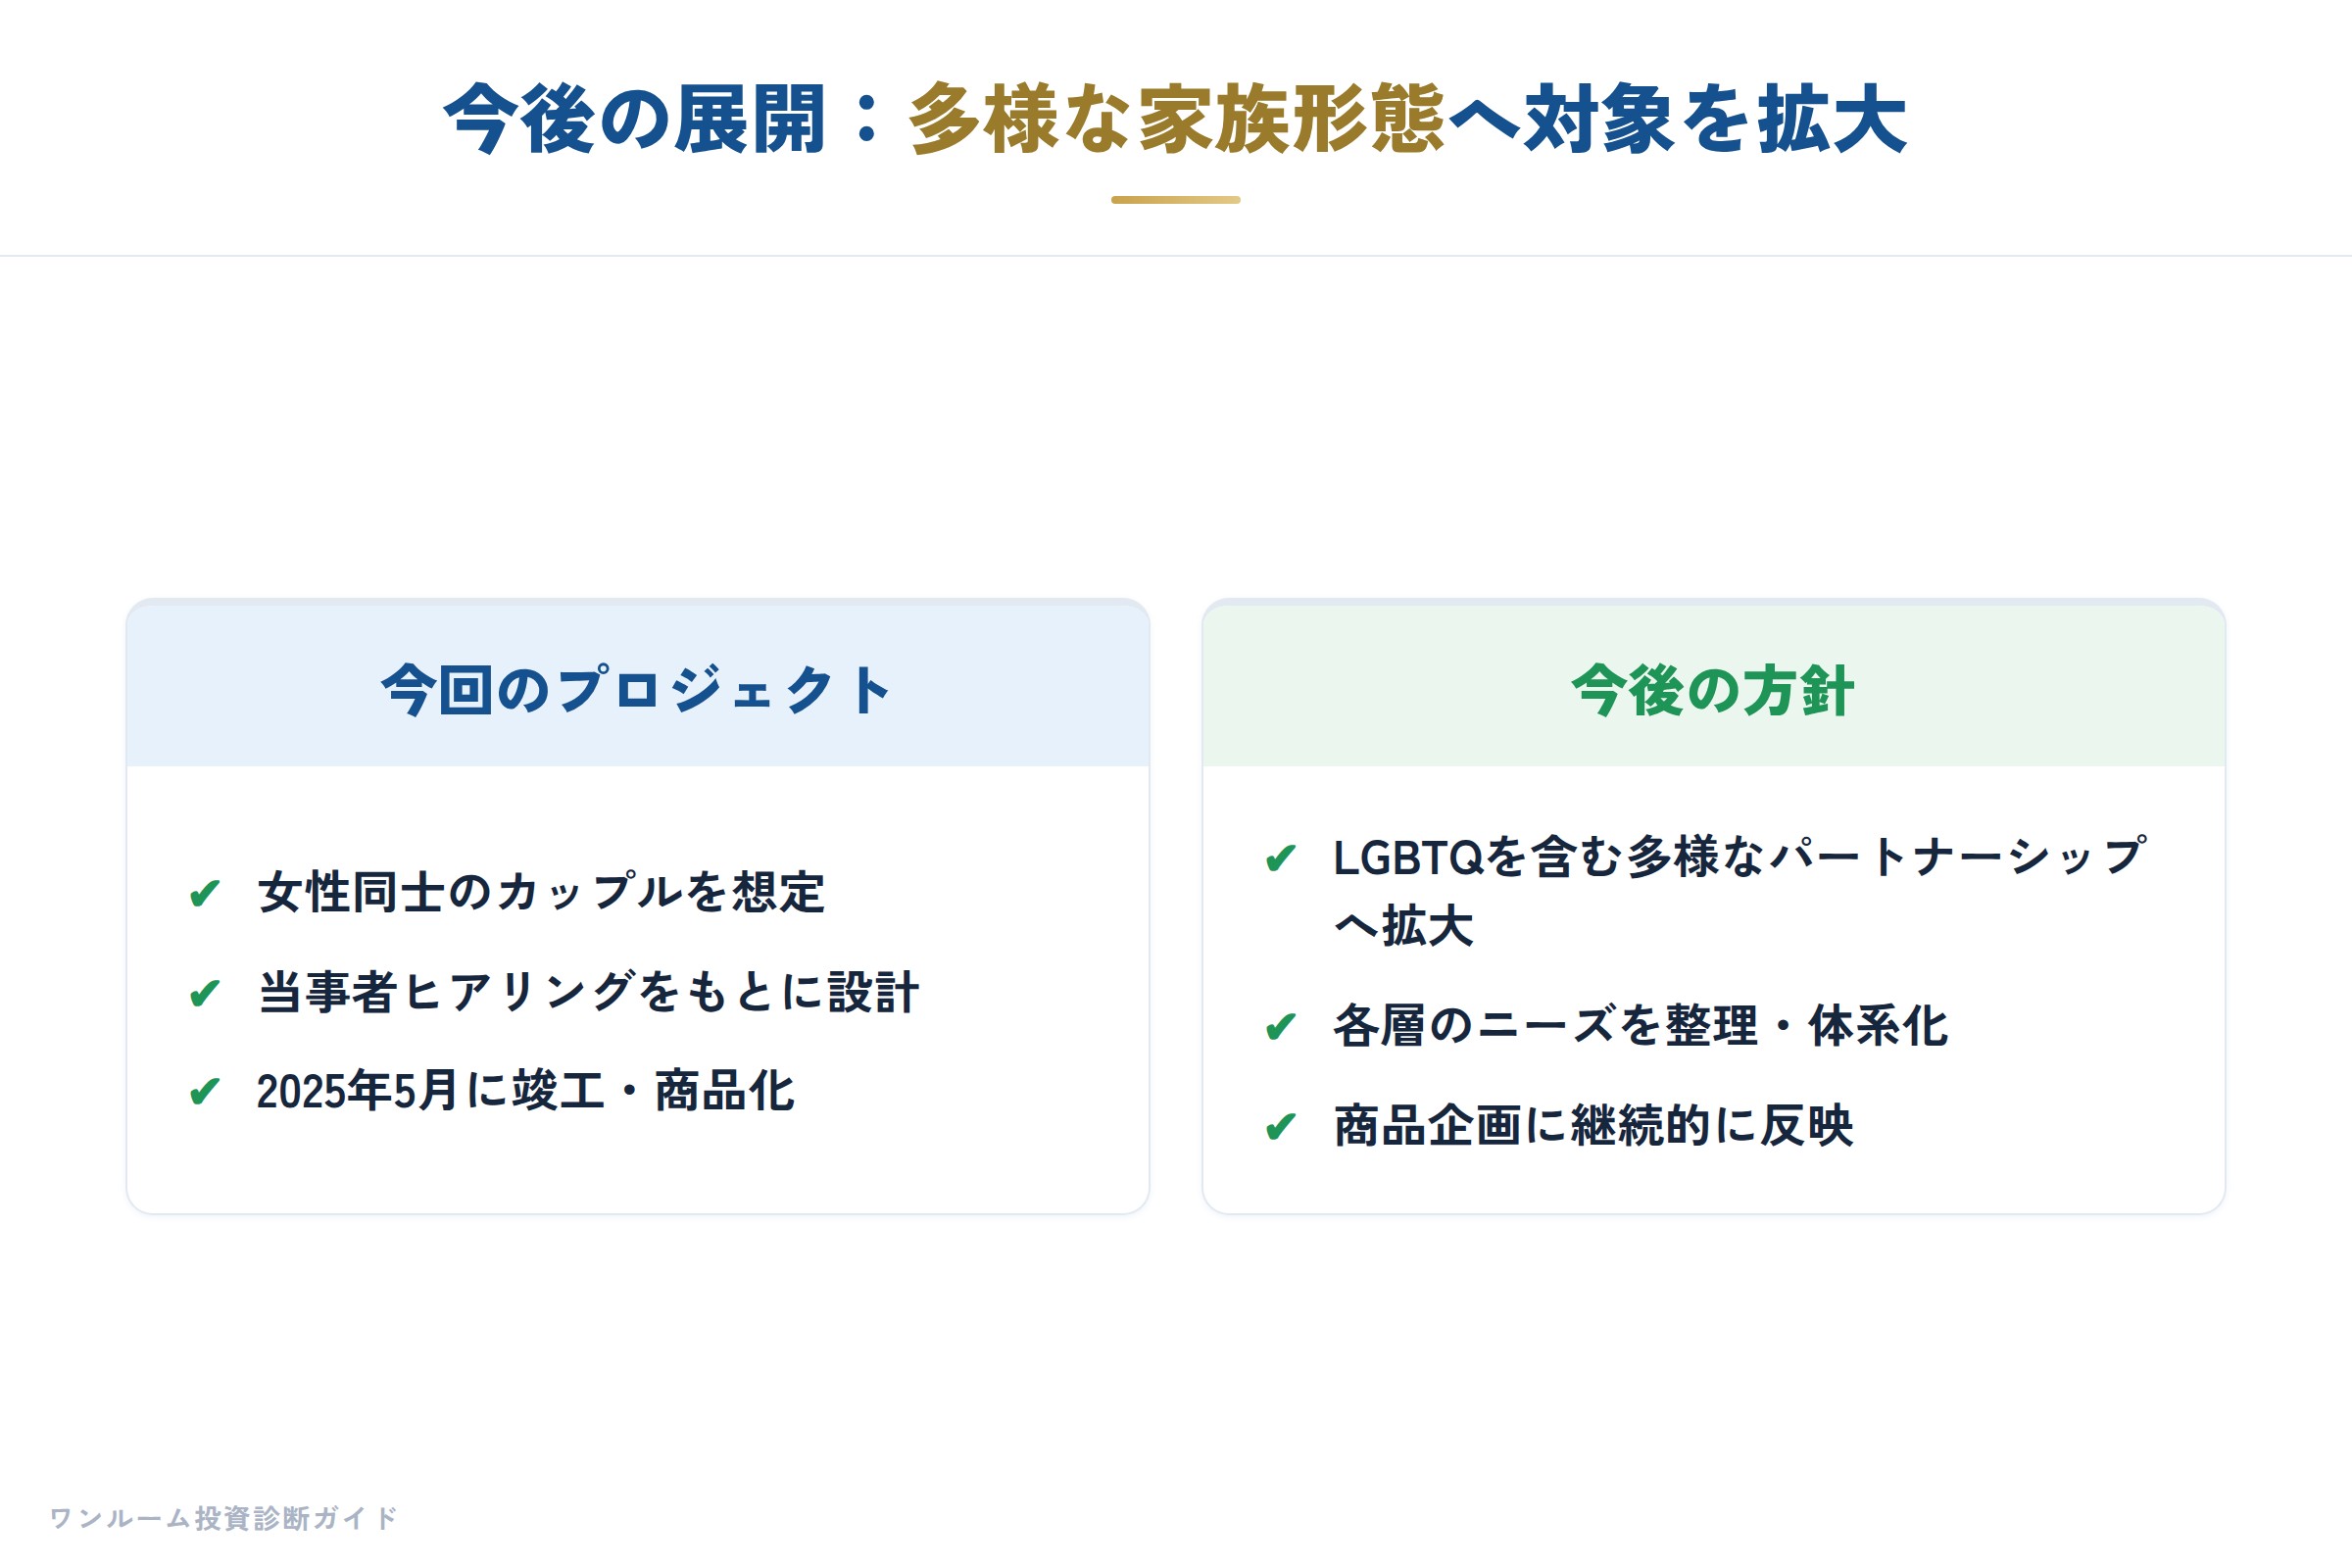Image resolution: width=2352 pixels, height=1568 pixels.
Task: Click the gold underline below the title
Action: [x=1176, y=200]
